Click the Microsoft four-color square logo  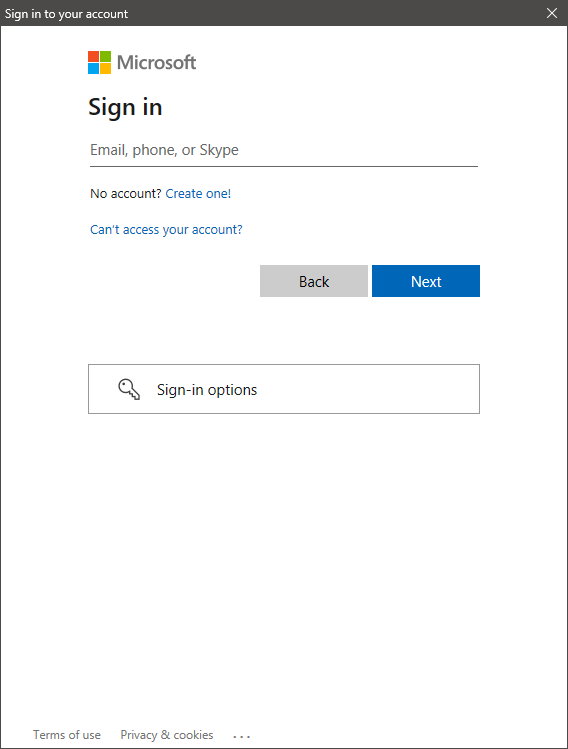coord(99,63)
